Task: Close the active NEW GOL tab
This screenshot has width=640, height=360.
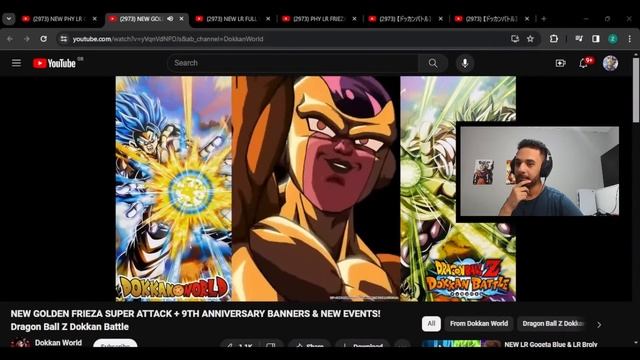Action: click(182, 19)
